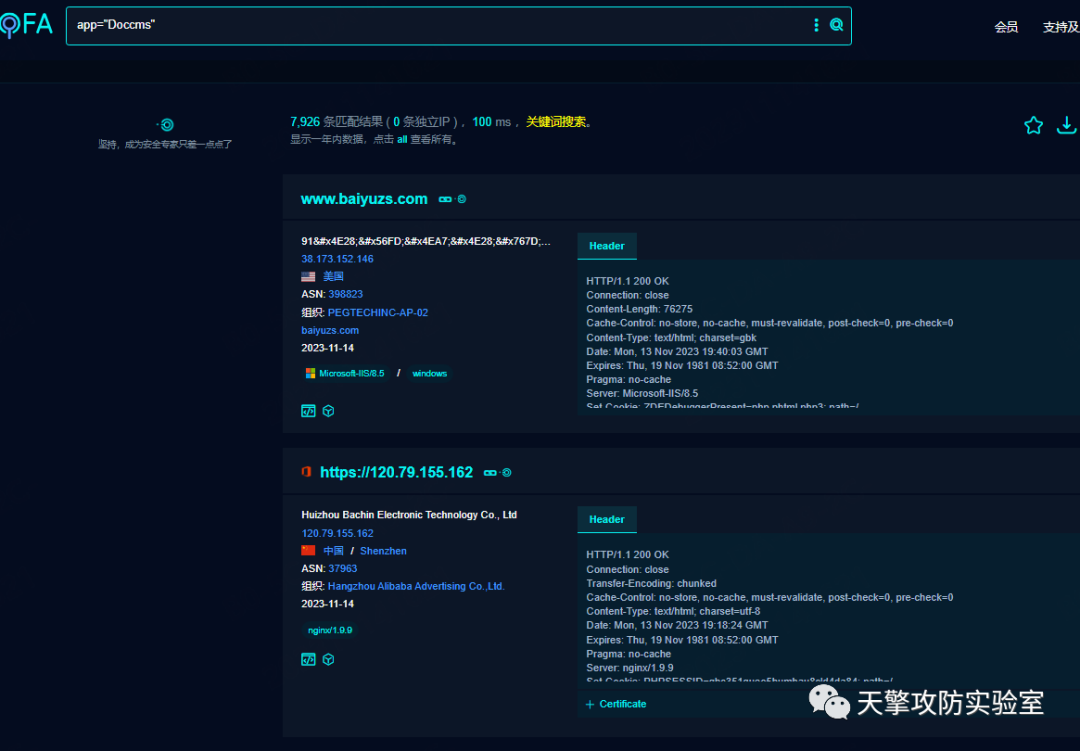Click the 美国 country link

[333, 276]
